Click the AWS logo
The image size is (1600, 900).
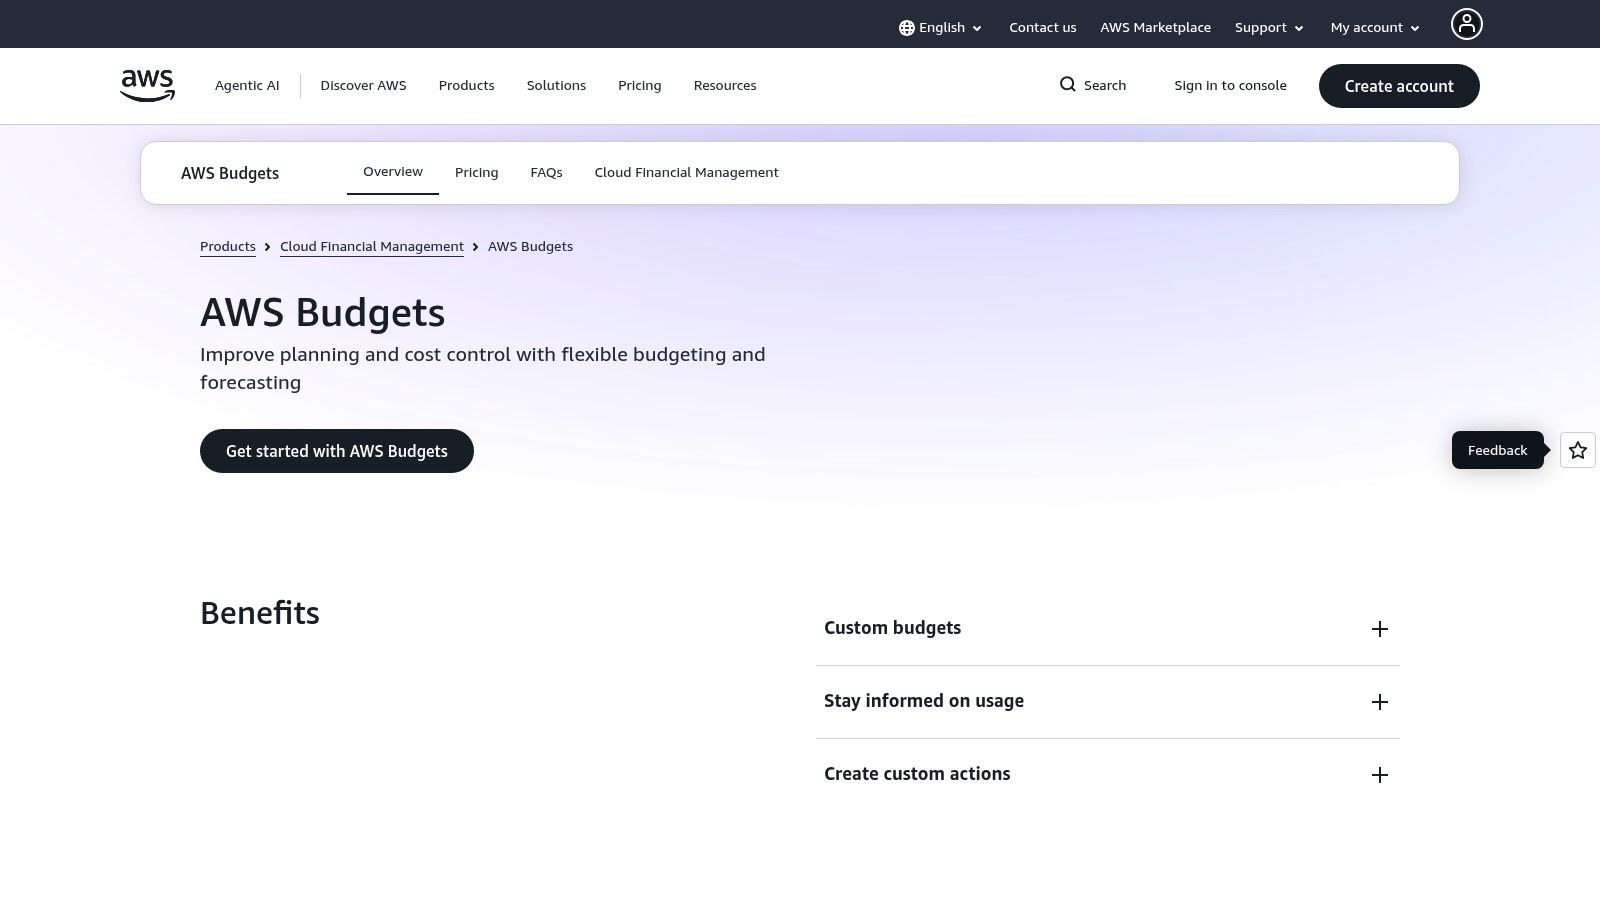(146, 86)
